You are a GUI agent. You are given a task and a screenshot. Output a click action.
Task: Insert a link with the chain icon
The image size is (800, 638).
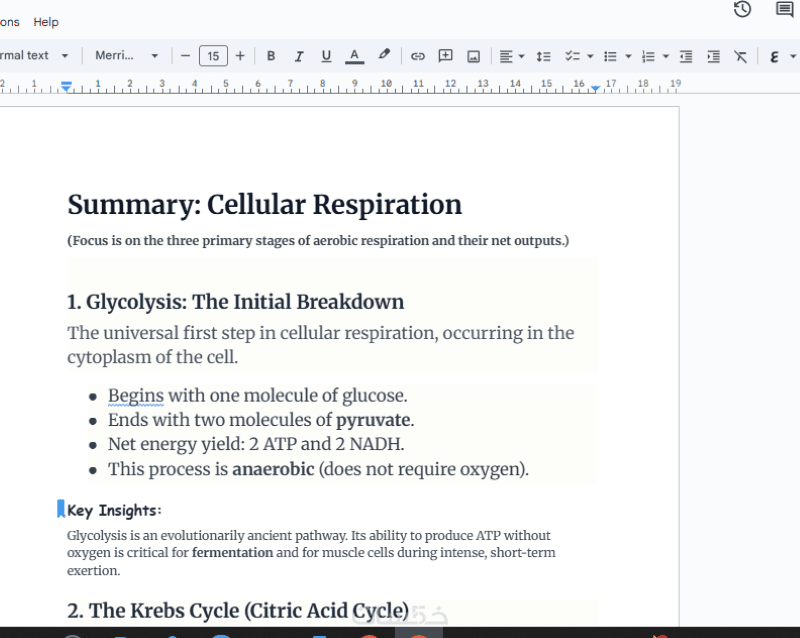(x=418, y=56)
